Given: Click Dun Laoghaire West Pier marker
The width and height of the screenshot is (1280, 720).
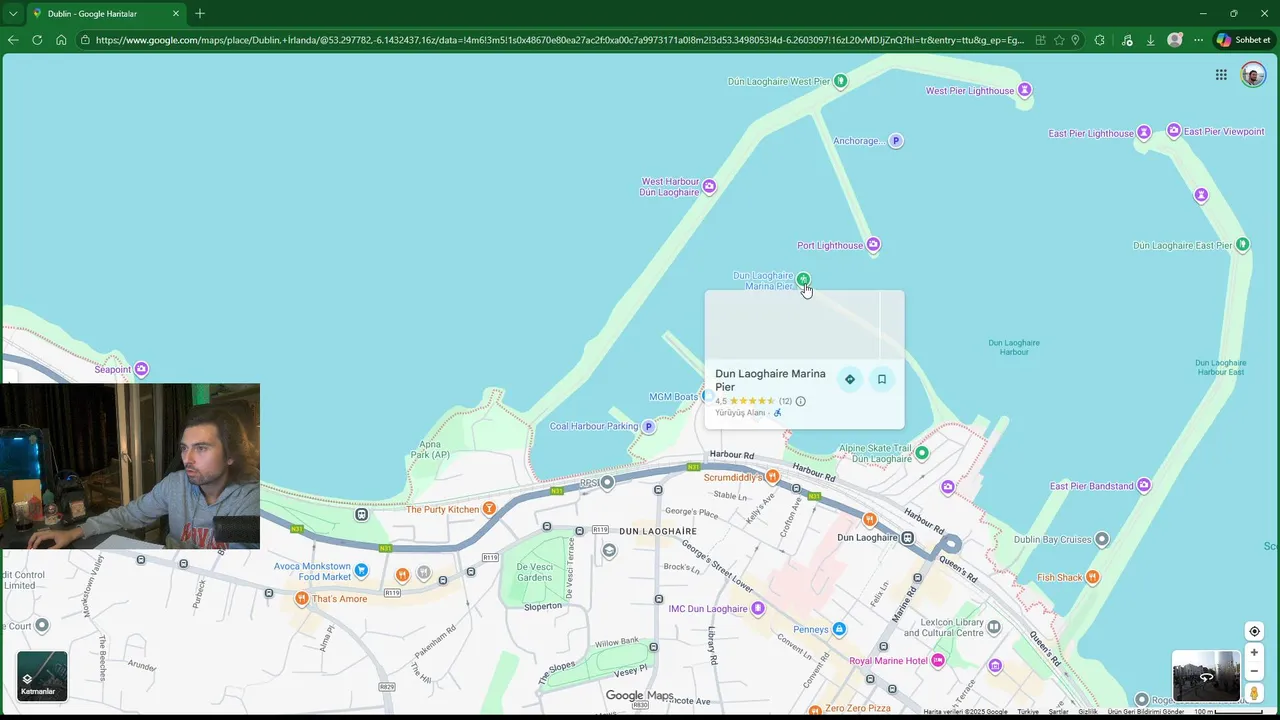Looking at the screenshot, I should pyautogui.click(x=841, y=81).
